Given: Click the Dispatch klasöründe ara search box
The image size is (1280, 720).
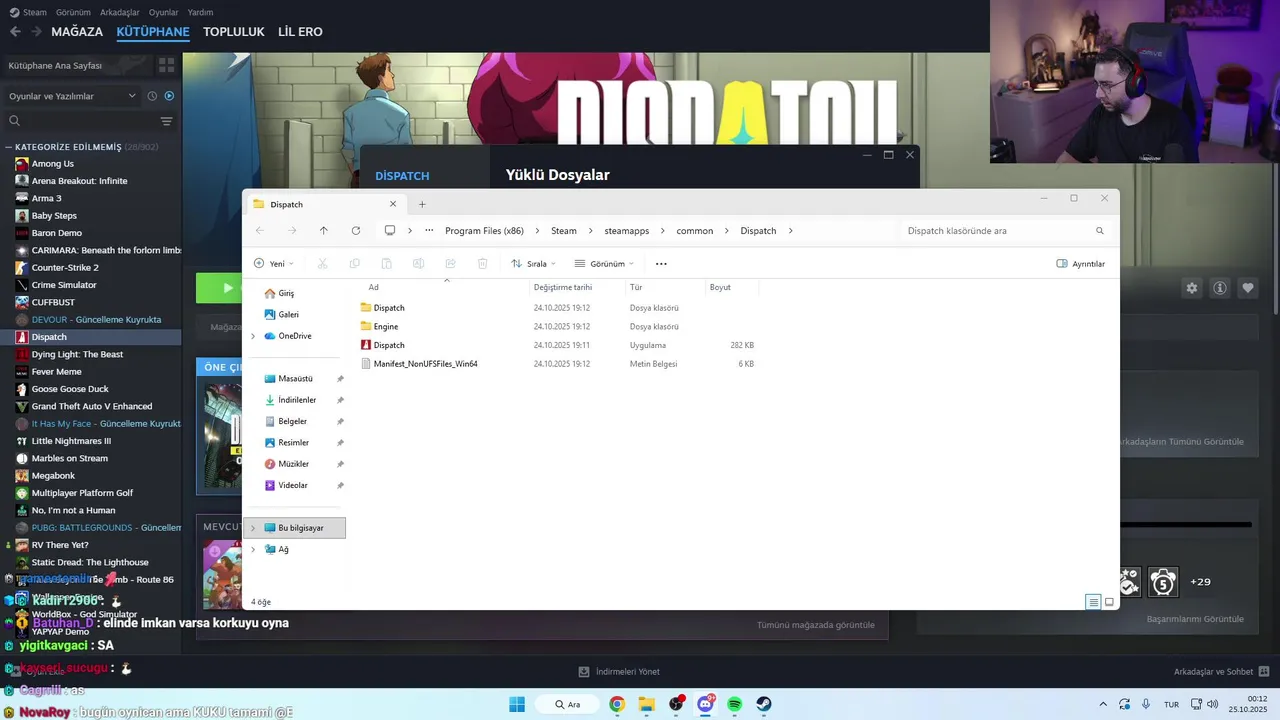Looking at the screenshot, I should (x=1003, y=231).
